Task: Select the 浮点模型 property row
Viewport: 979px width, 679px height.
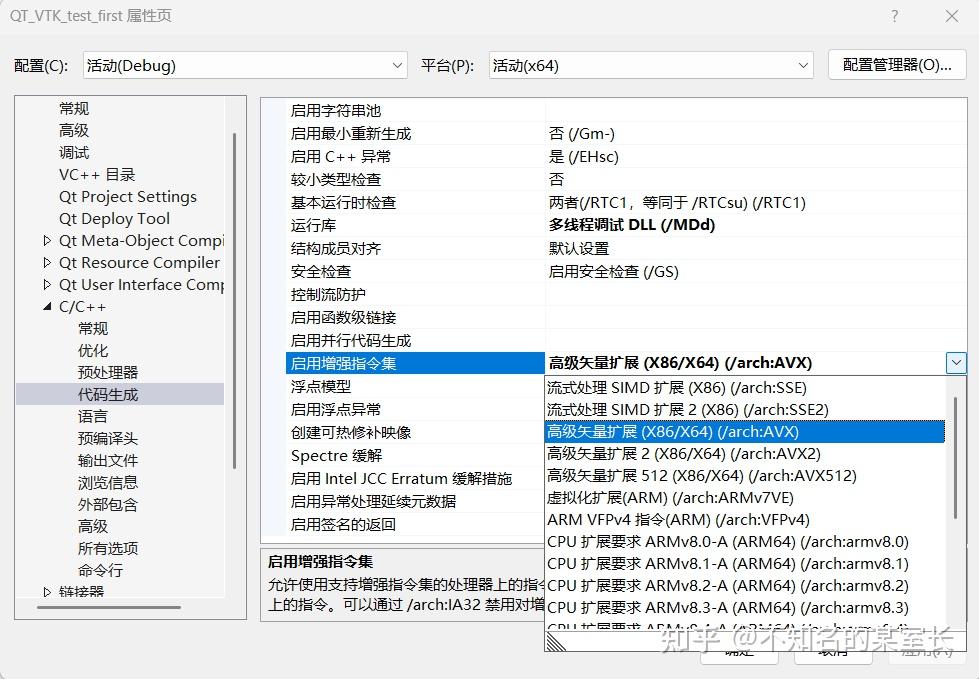Action: click(415, 386)
